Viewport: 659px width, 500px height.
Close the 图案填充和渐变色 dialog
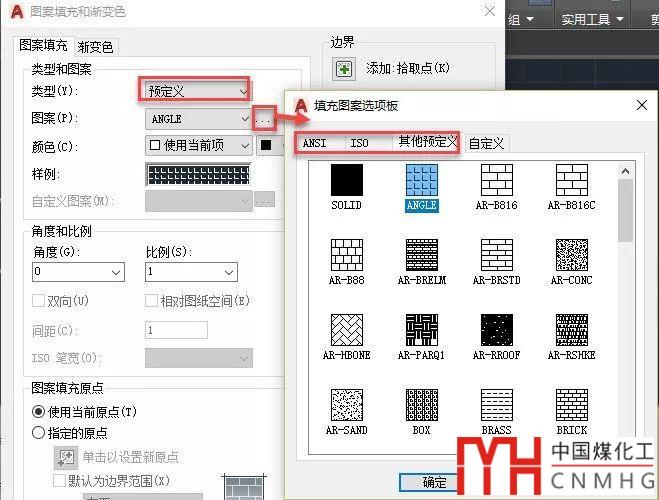tap(490, 11)
